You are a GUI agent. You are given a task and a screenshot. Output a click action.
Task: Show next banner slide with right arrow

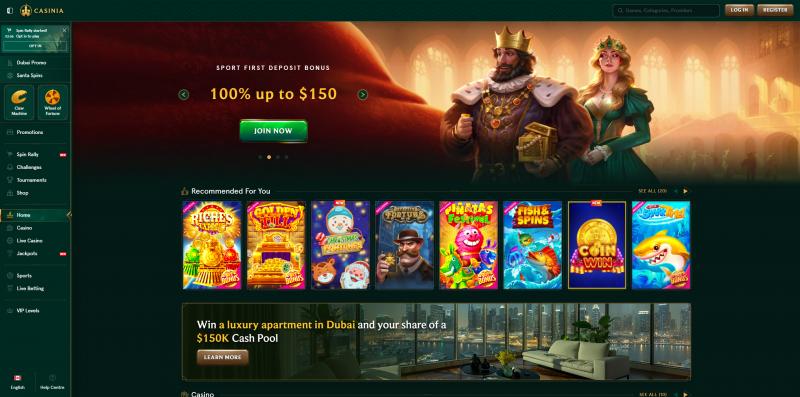click(363, 94)
